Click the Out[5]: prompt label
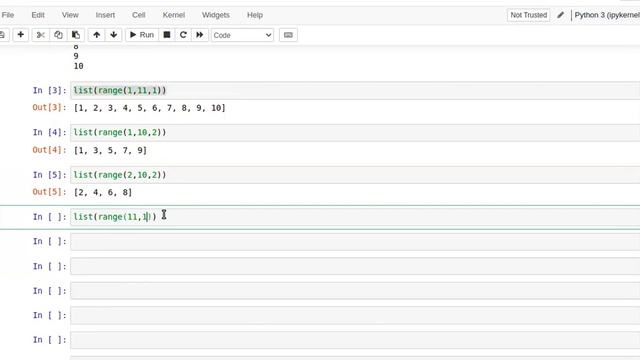640x360 pixels. click(x=49, y=192)
